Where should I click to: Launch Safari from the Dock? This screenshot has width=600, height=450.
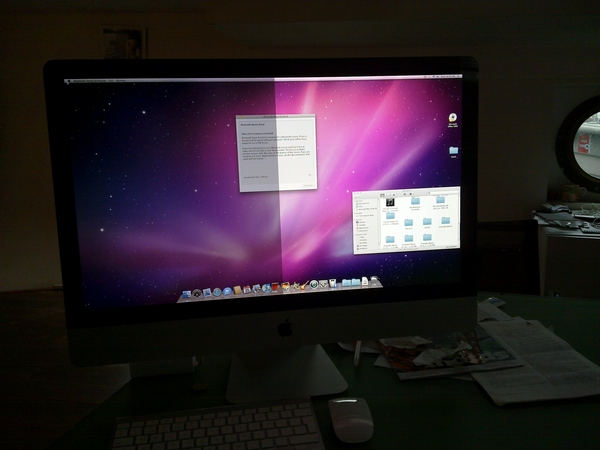click(217, 292)
